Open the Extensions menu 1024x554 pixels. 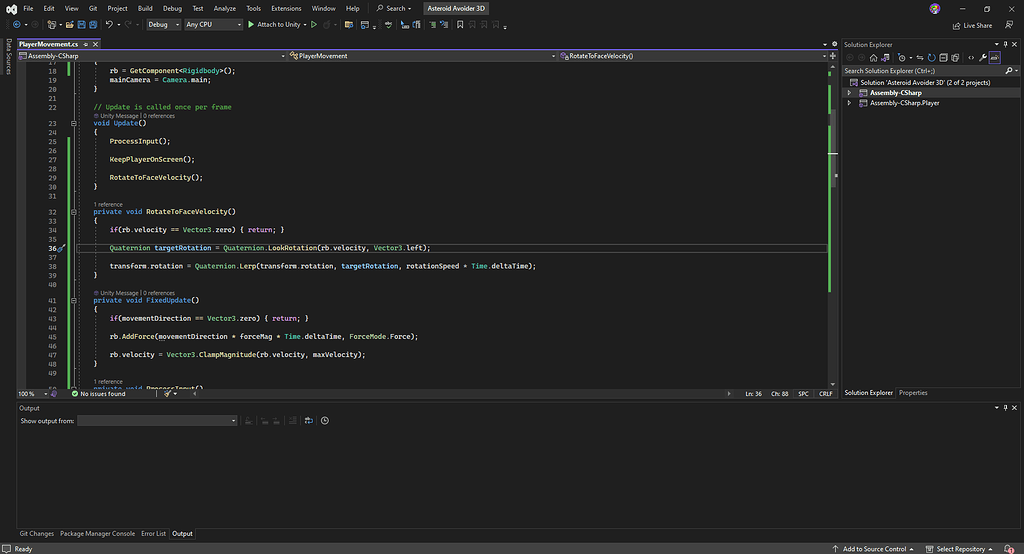tap(286, 8)
